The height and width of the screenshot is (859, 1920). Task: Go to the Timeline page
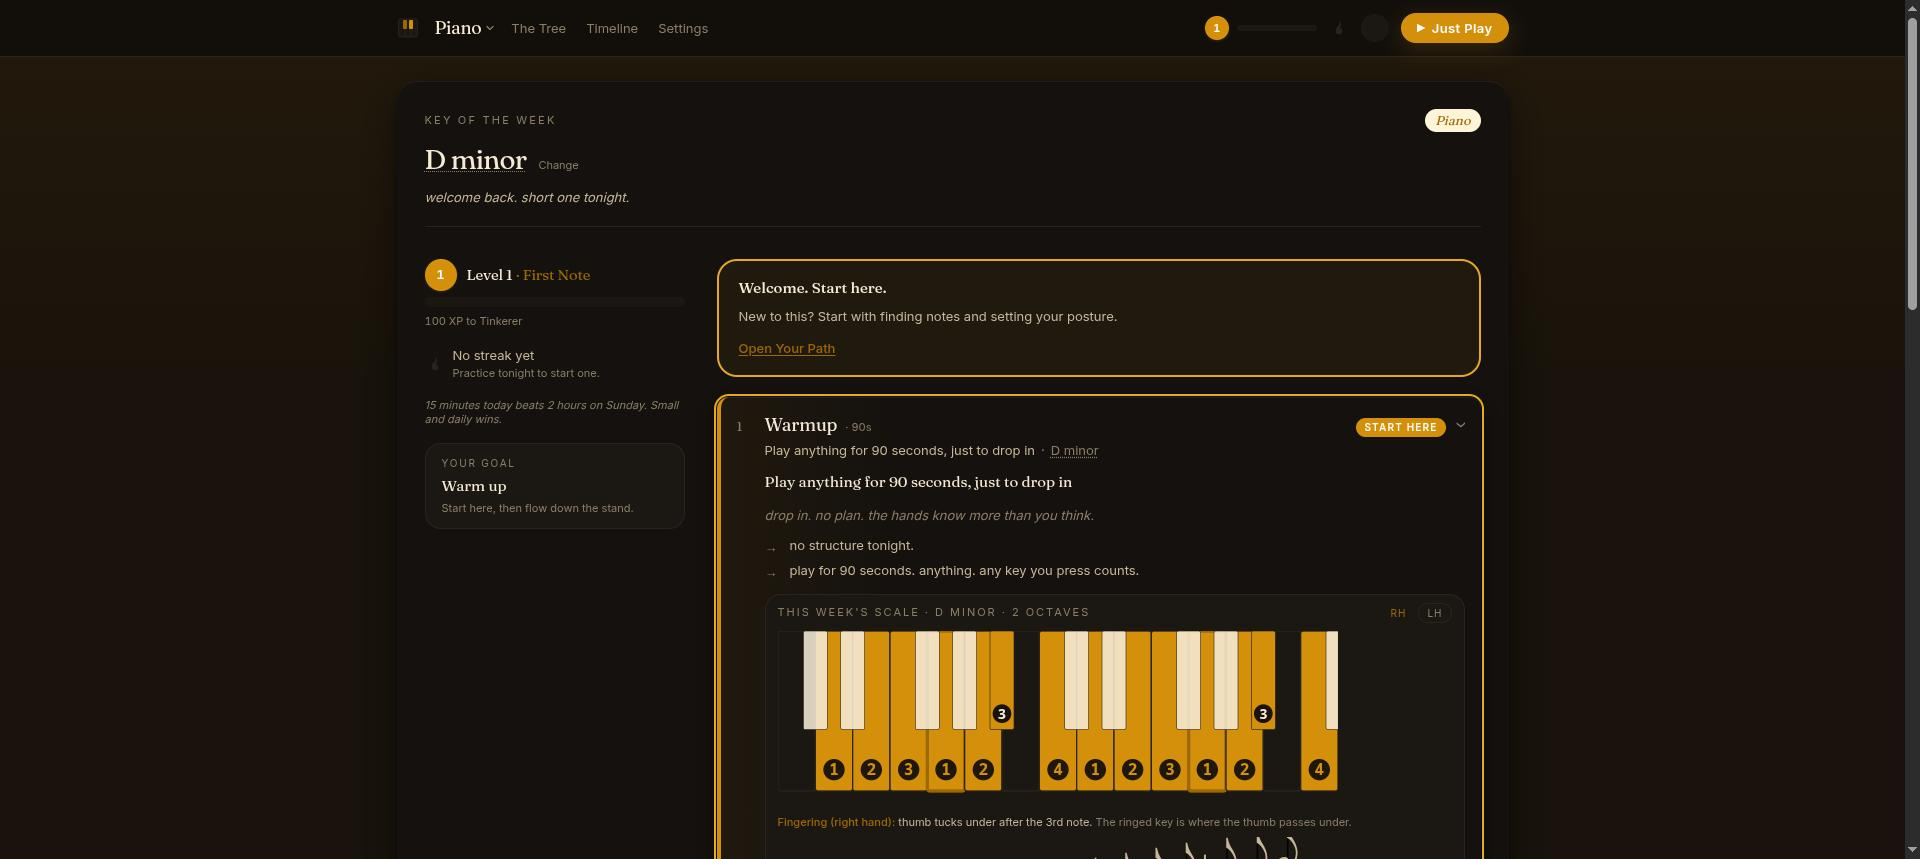pyautogui.click(x=612, y=28)
